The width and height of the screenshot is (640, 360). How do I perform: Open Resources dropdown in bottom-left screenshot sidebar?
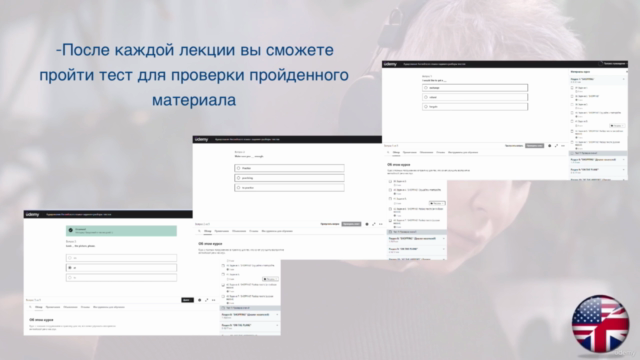pyautogui.click(x=270, y=279)
